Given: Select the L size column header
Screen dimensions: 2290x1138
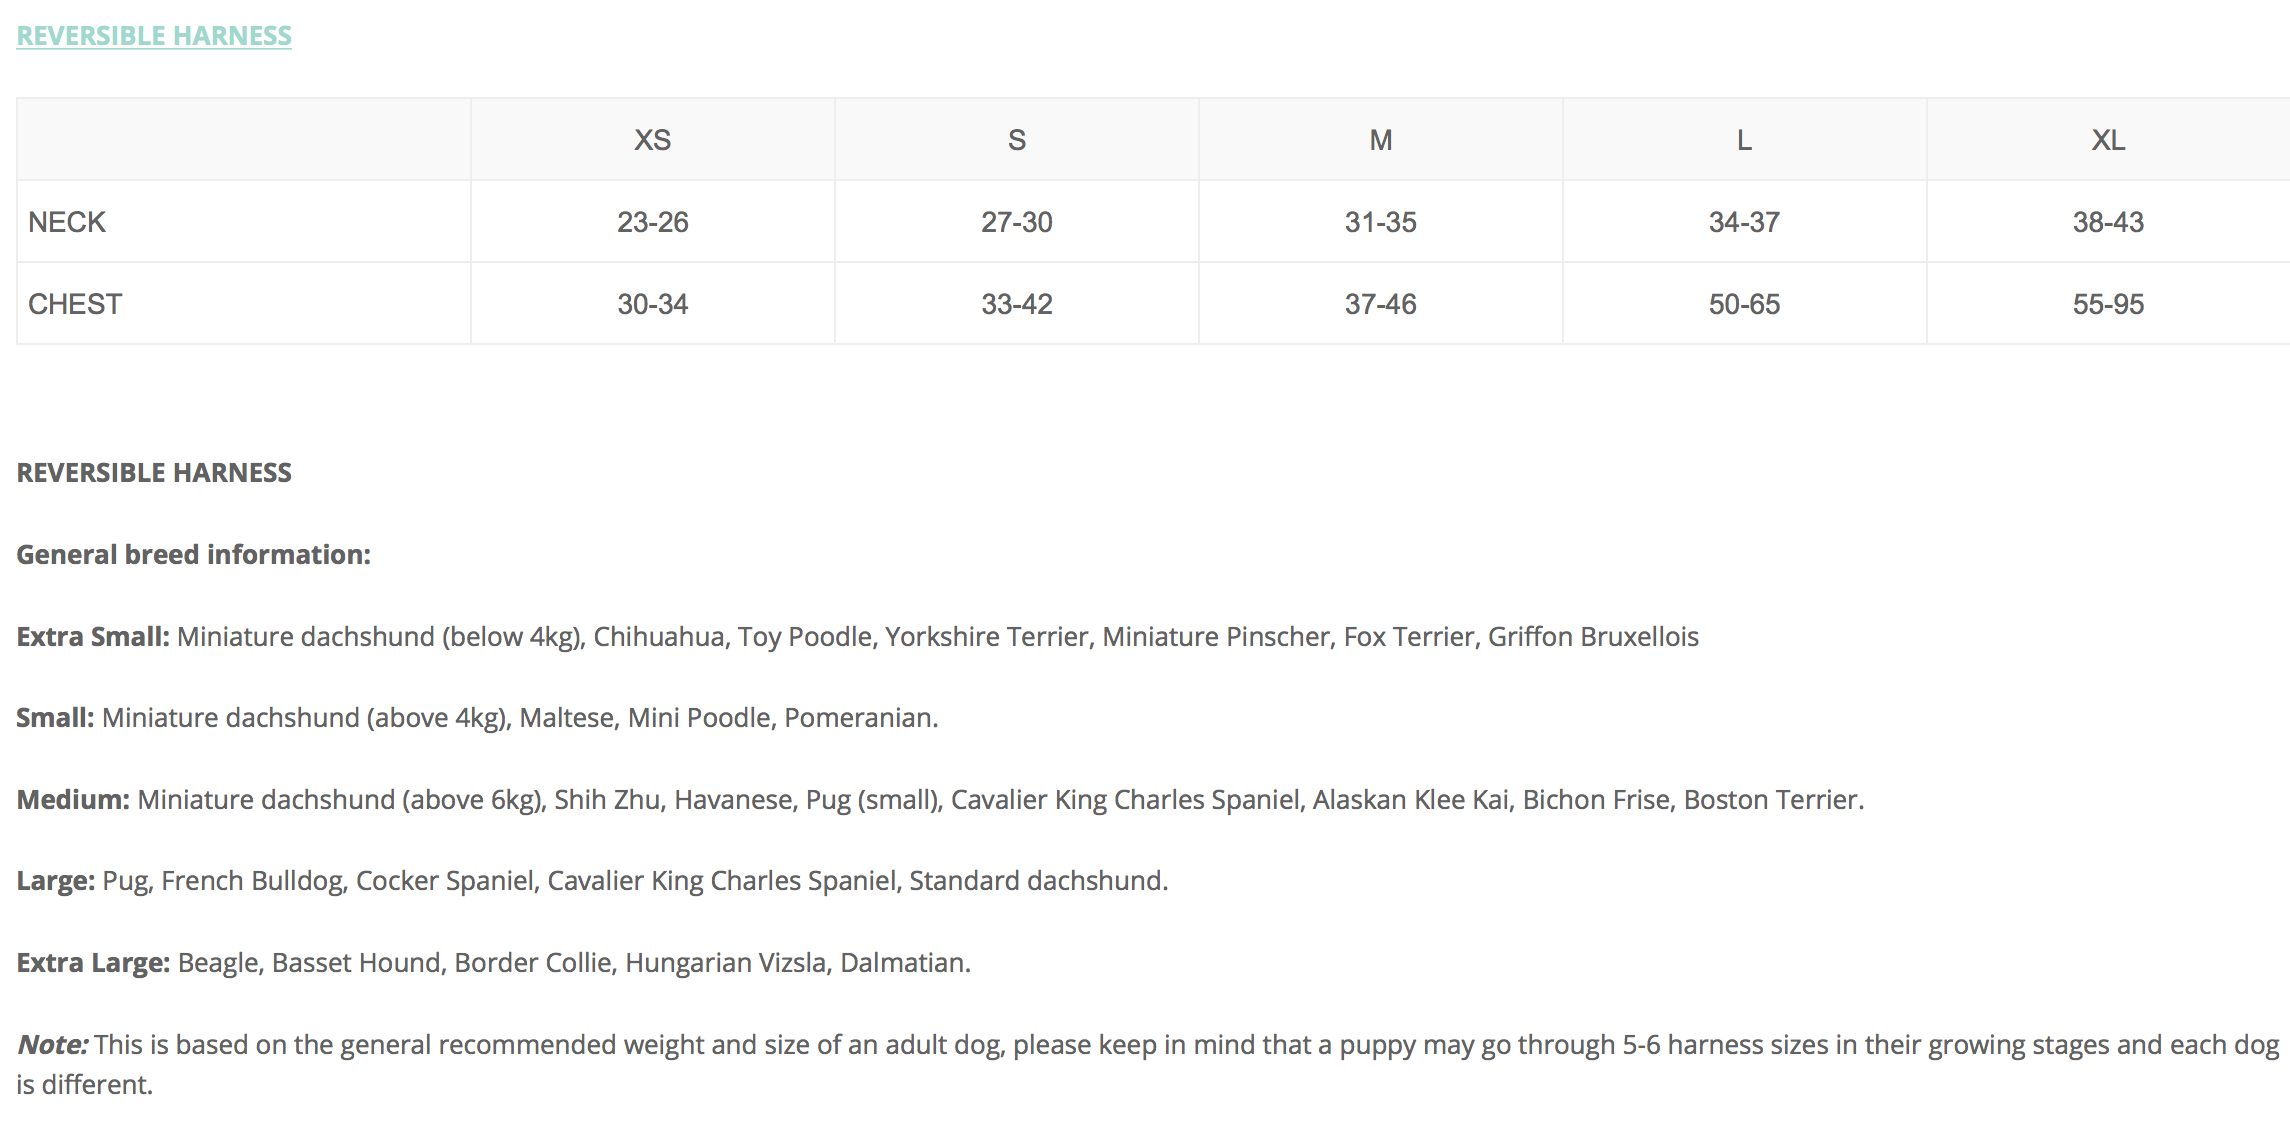Looking at the screenshot, I should tap(1744, 140).
